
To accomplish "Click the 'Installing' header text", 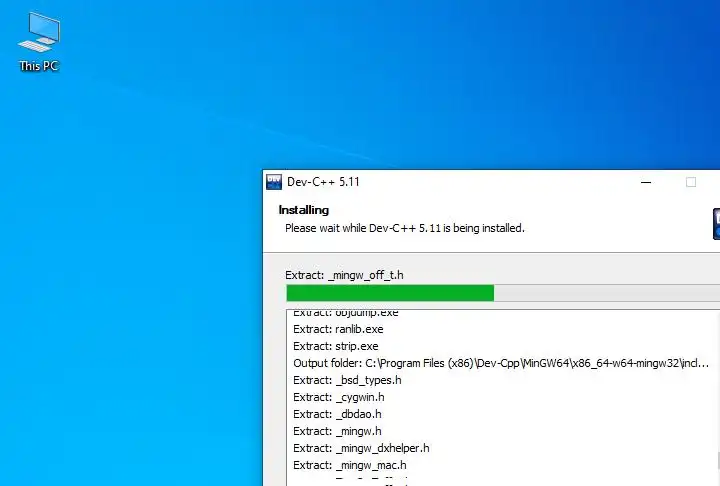I will point(304,210).
